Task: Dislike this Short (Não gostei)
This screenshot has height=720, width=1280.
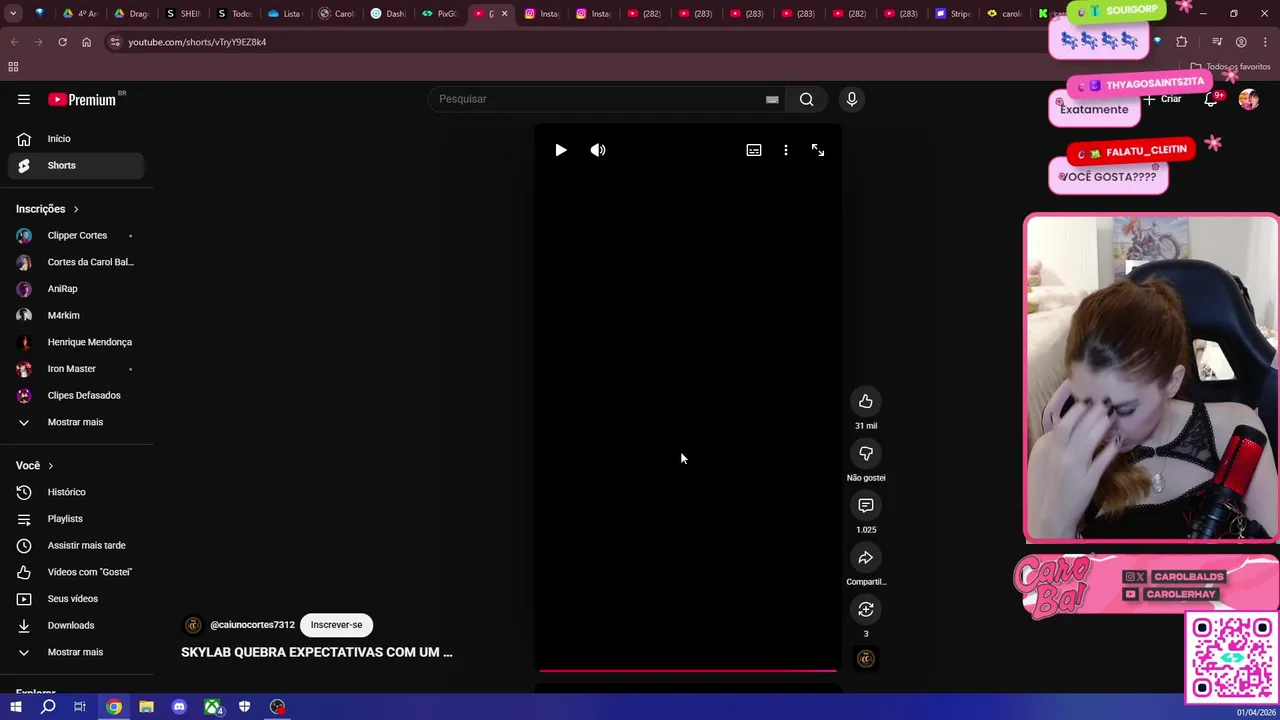Action: (x=866, y=453)
